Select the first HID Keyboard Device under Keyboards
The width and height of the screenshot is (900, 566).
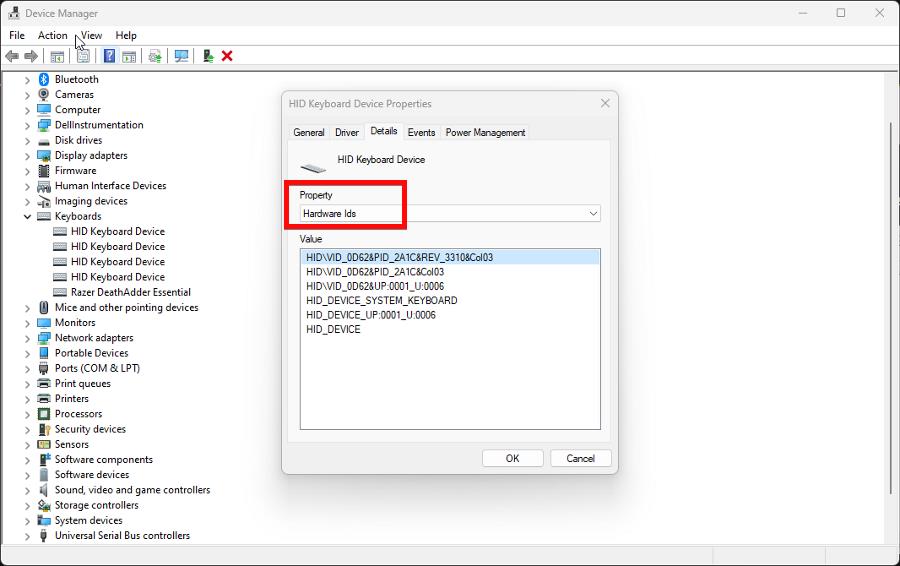tap(118, 231)
